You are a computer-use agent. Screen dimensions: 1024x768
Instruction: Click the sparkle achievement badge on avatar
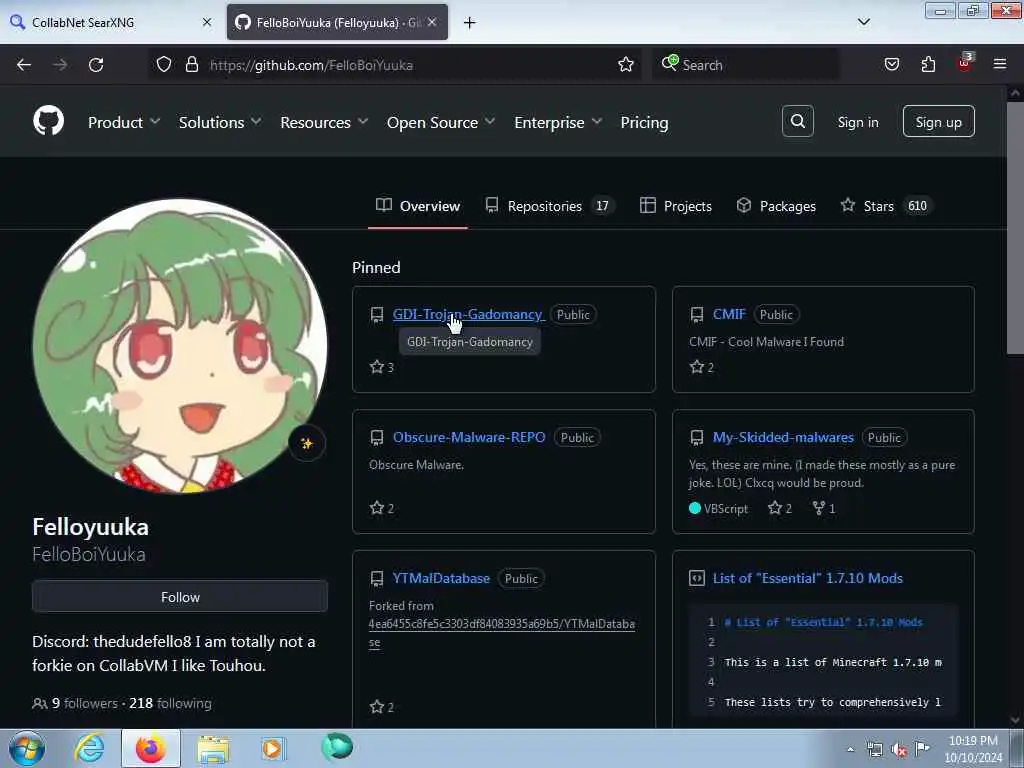pos(307,443)
